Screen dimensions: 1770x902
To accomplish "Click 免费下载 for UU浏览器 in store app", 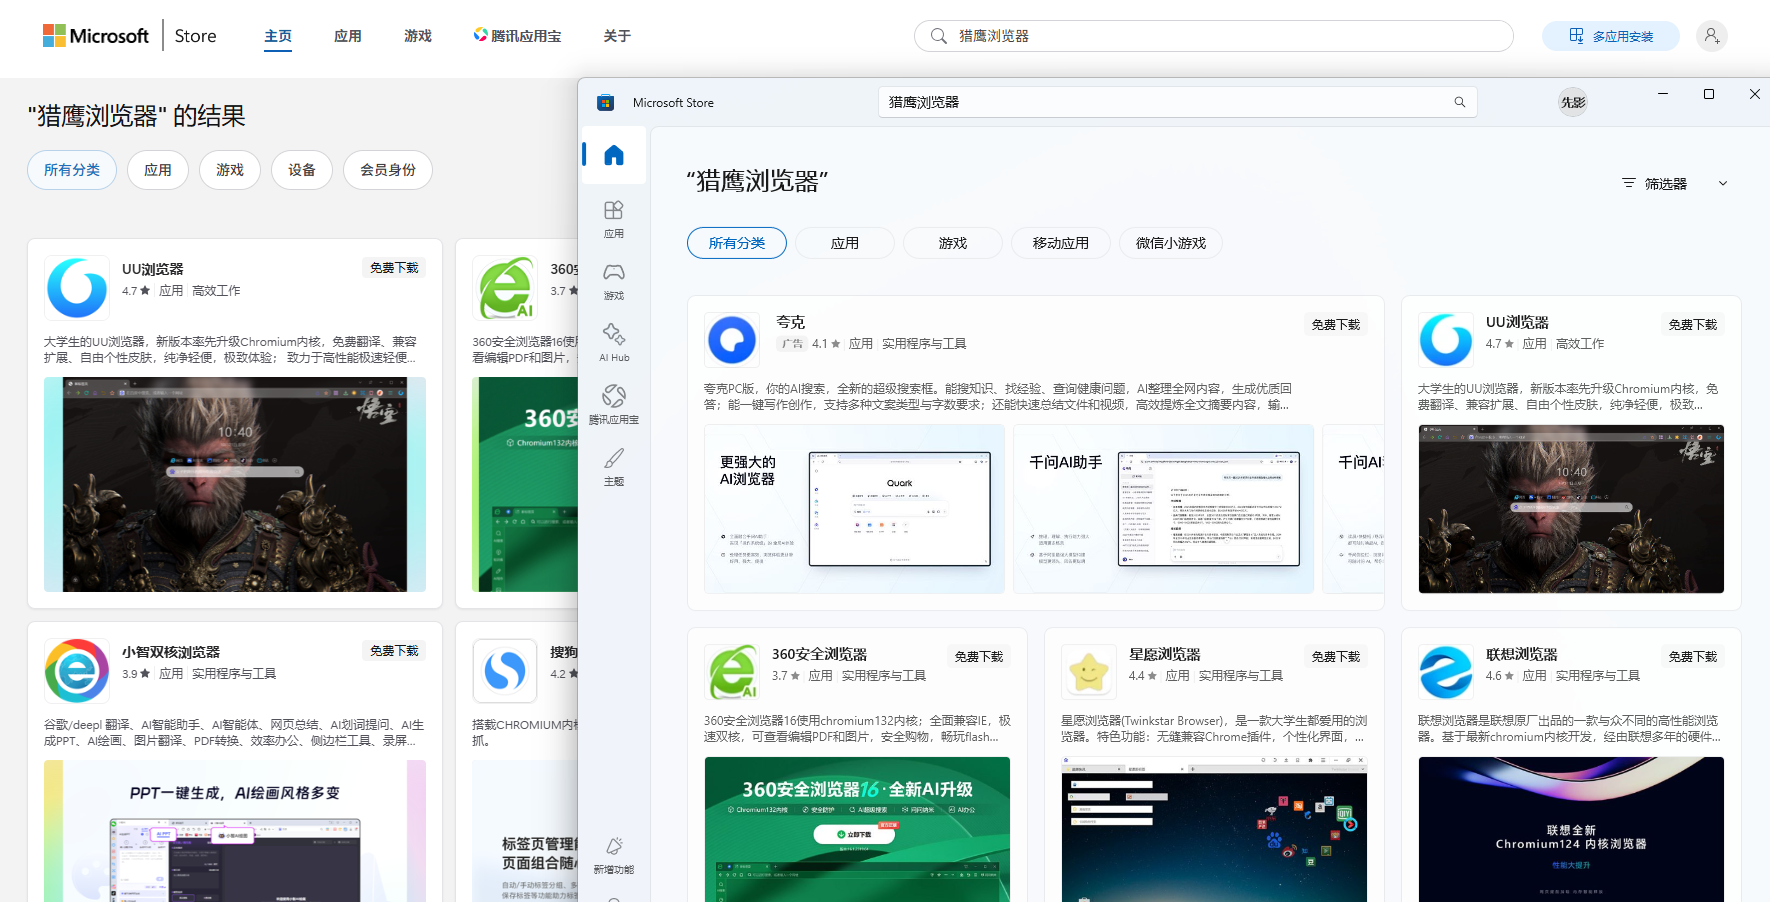I will pos(1693,324).
